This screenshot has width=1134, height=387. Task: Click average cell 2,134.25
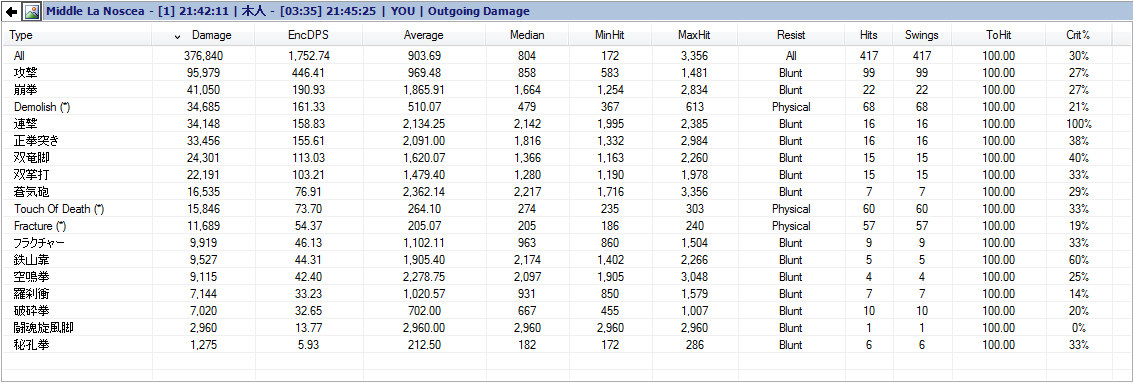424,124
